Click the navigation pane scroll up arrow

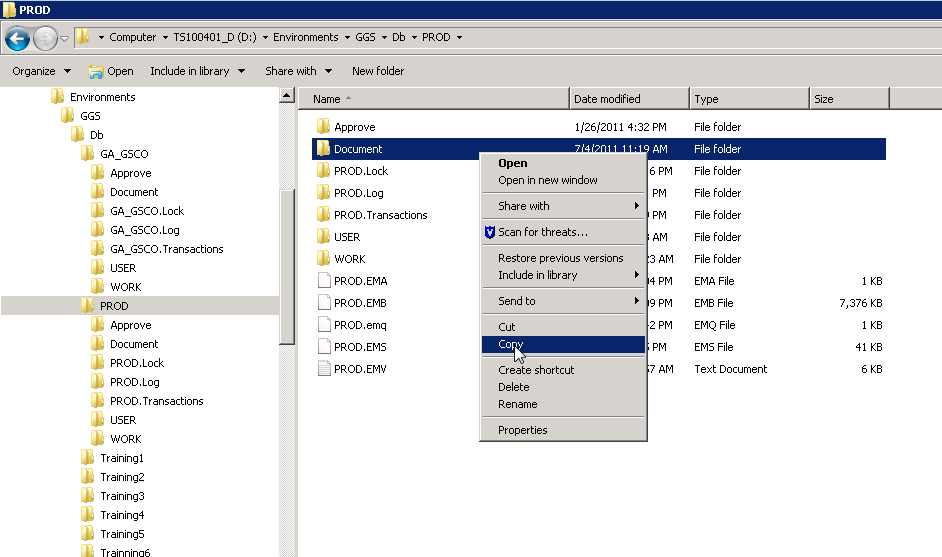pyautogui.click(x=287, y=97)
